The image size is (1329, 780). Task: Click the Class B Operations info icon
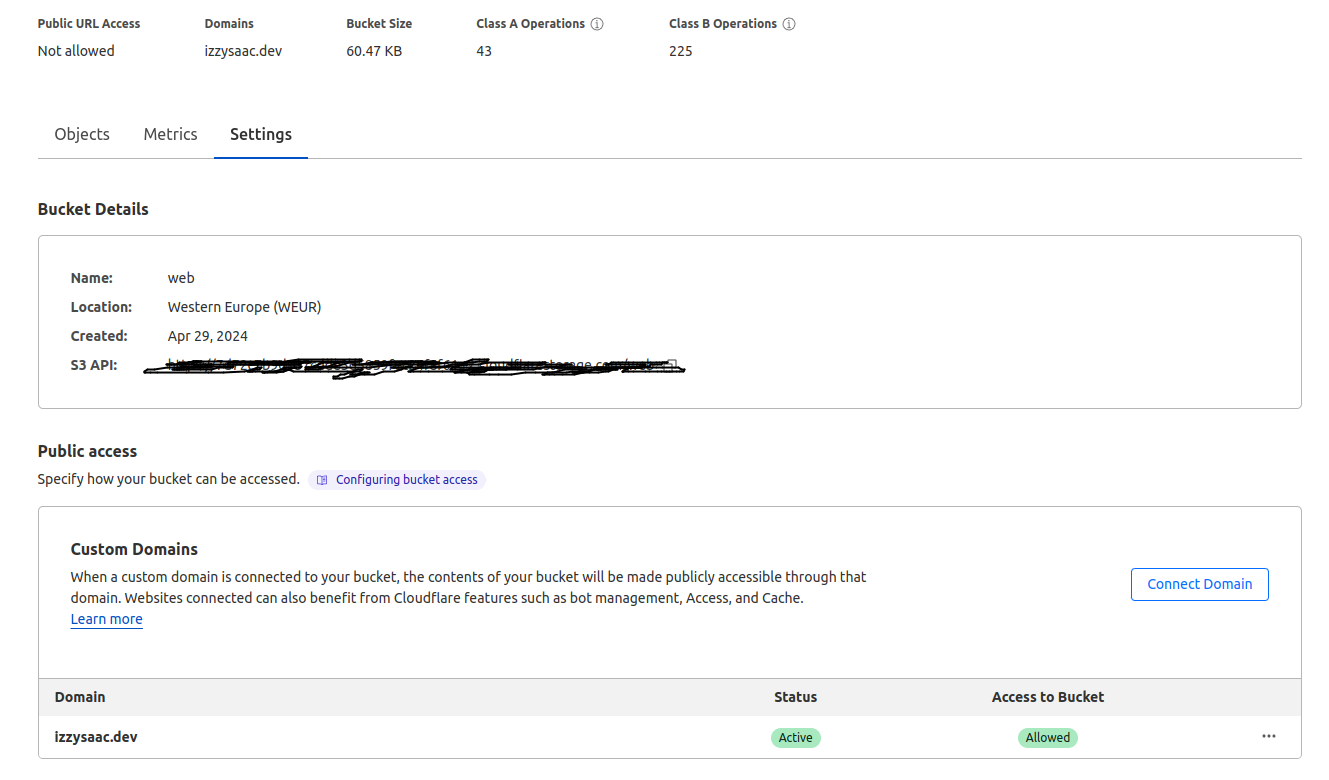click(x=790, y=23)
